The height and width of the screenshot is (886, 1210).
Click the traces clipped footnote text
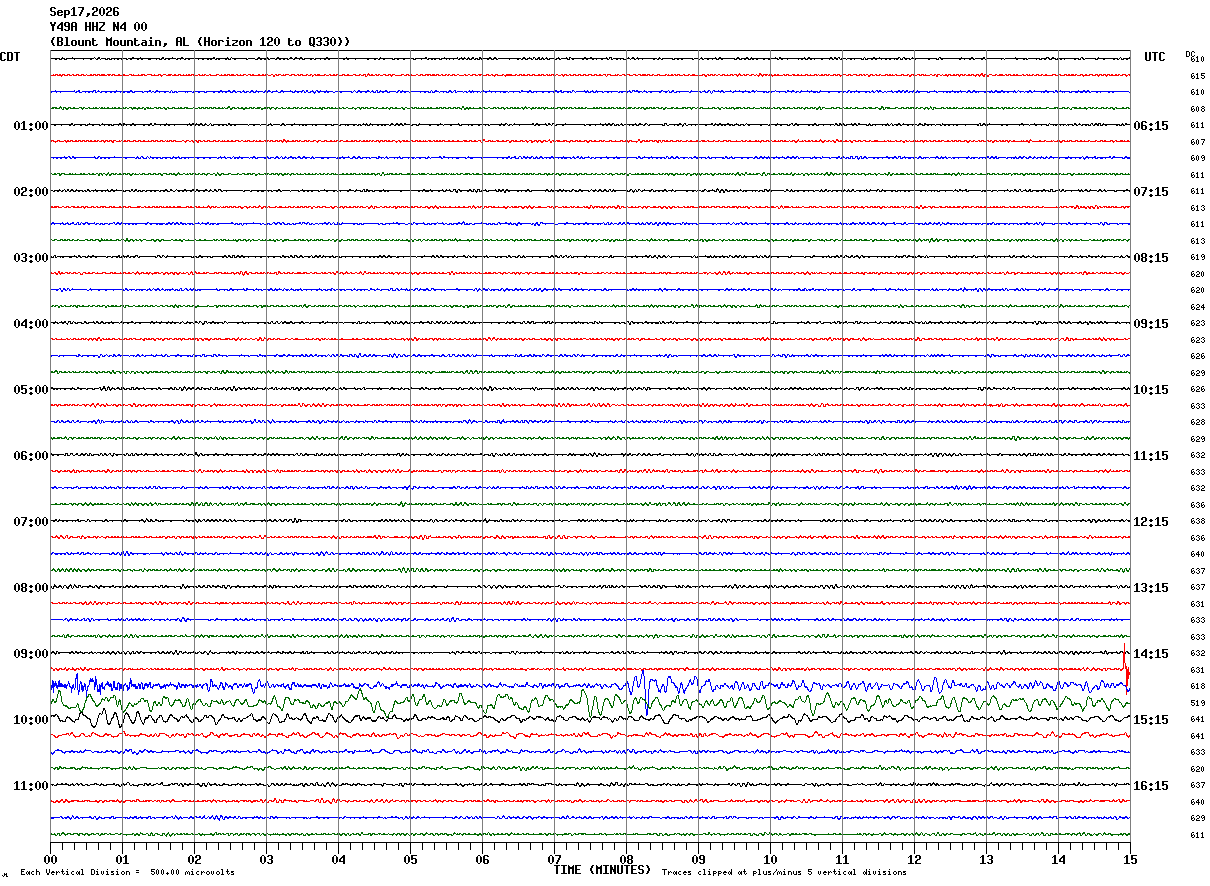784,873
